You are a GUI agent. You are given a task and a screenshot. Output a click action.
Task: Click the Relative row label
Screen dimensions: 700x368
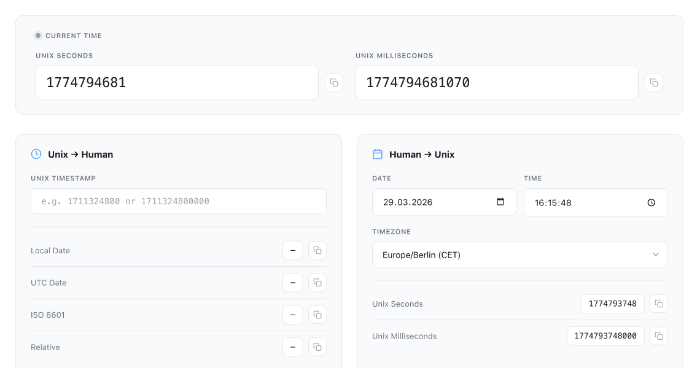[x=45, y=347]
